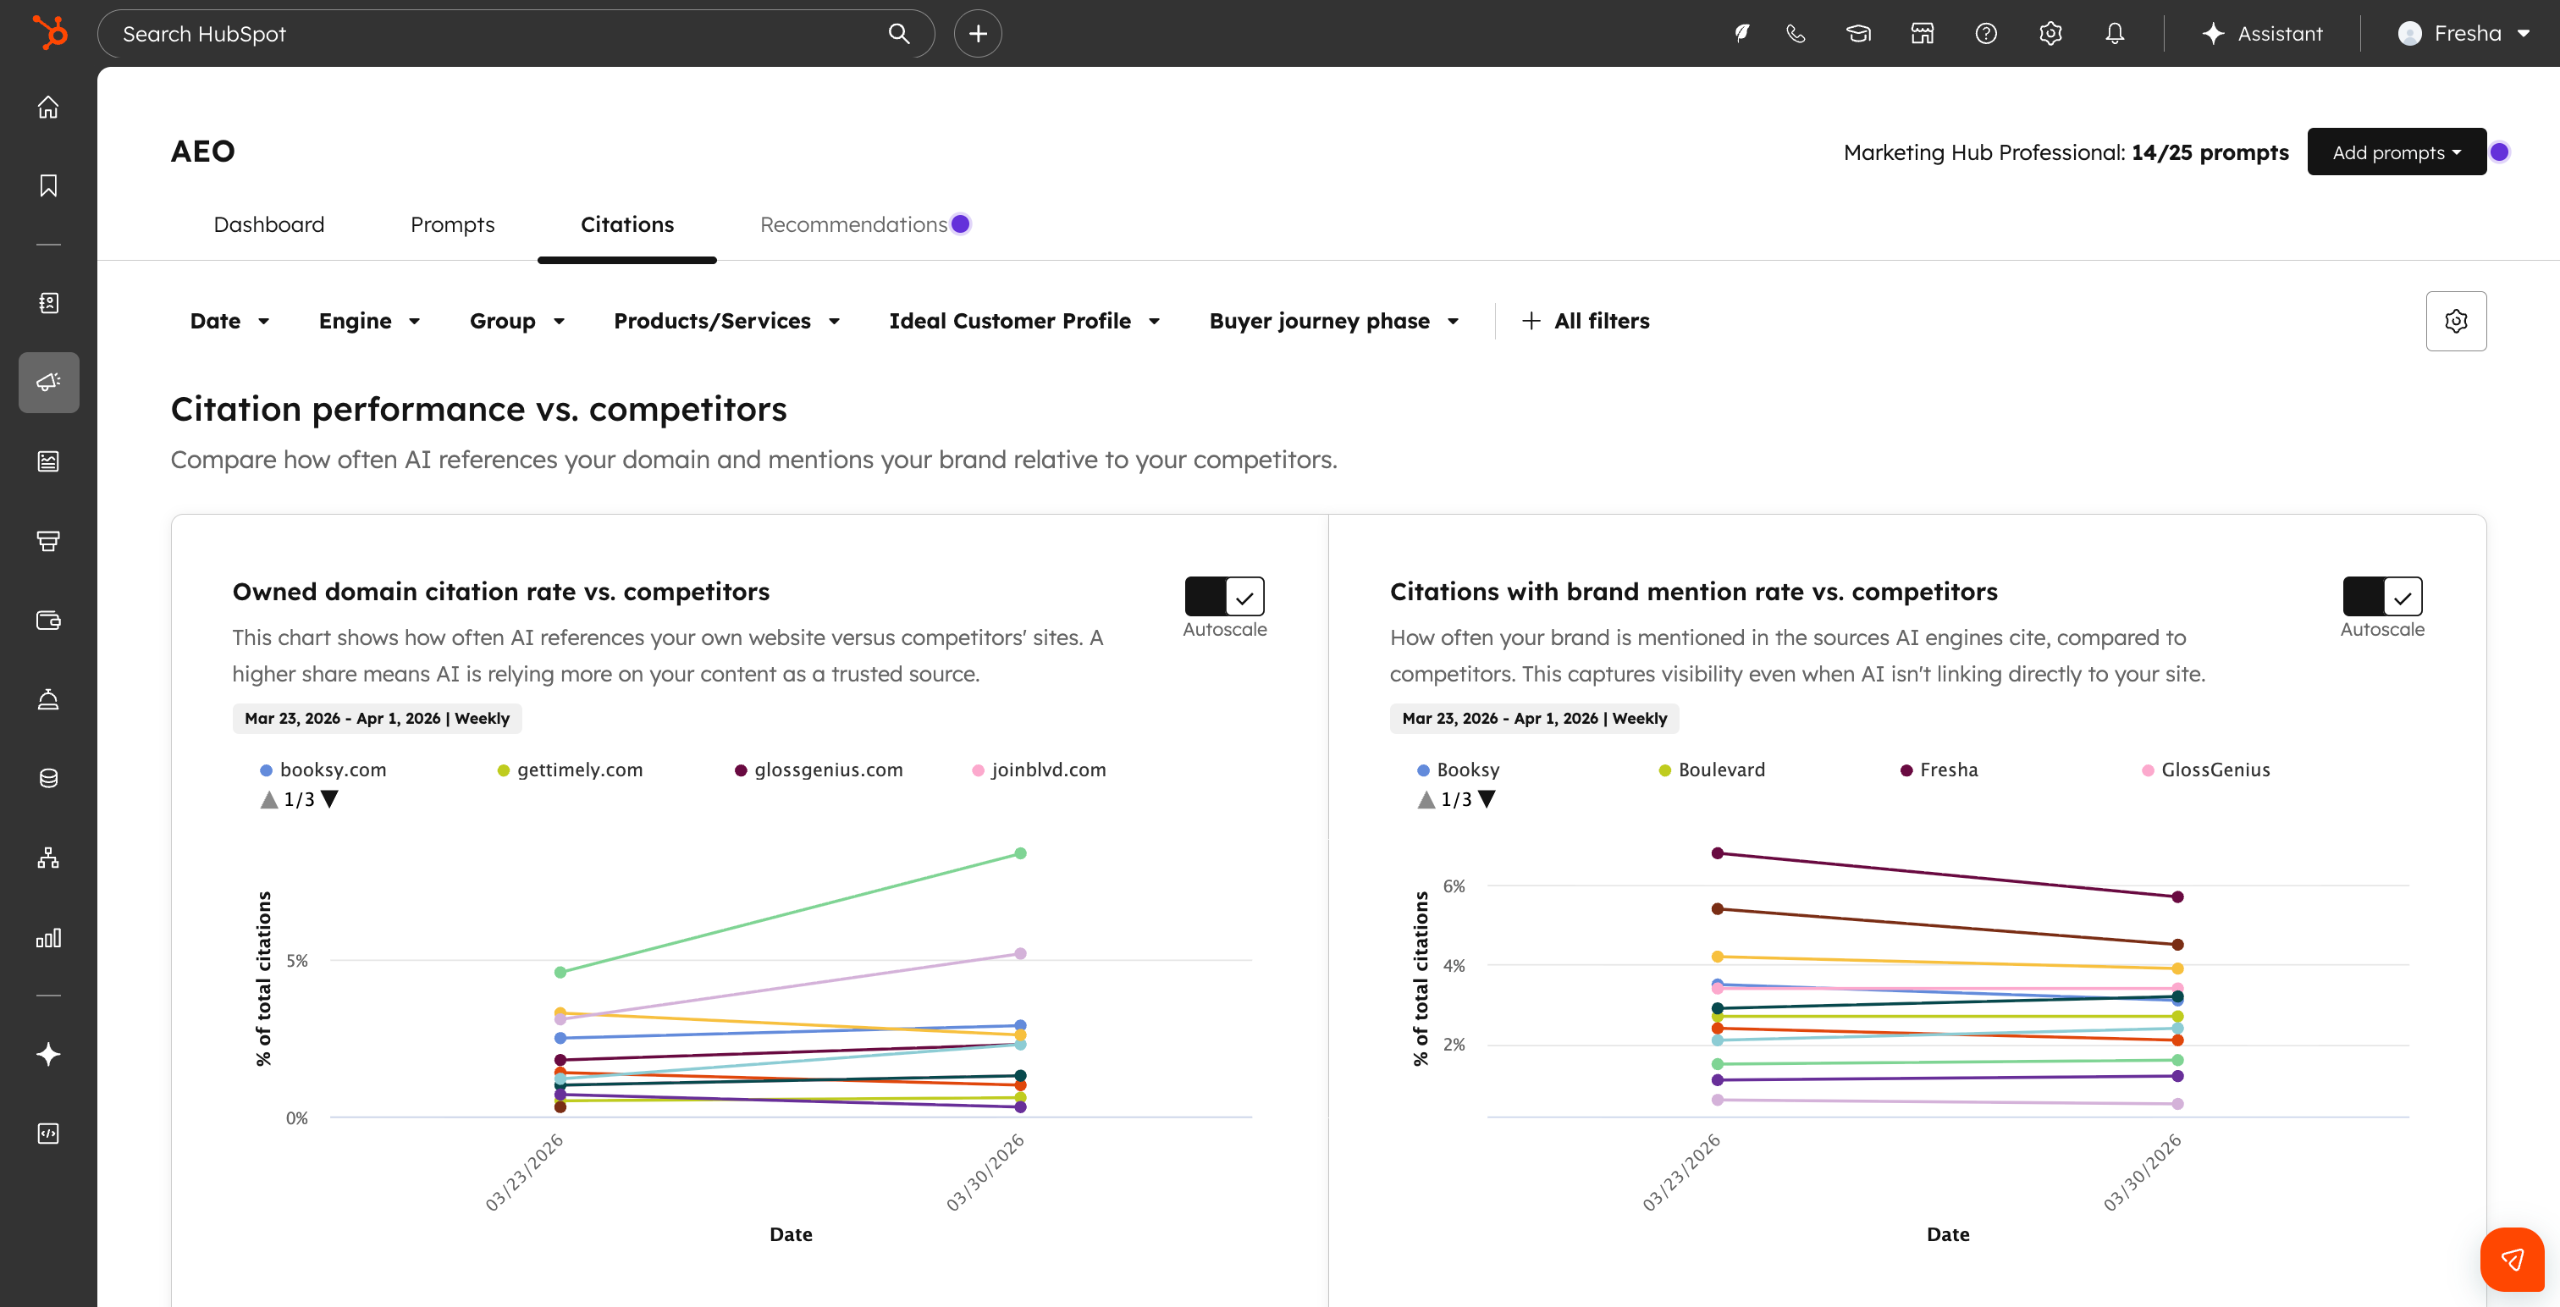Open HubSpot Academy graduation cap icon
This screenshot has height=1307, width=2560.
click(1859, 34)
